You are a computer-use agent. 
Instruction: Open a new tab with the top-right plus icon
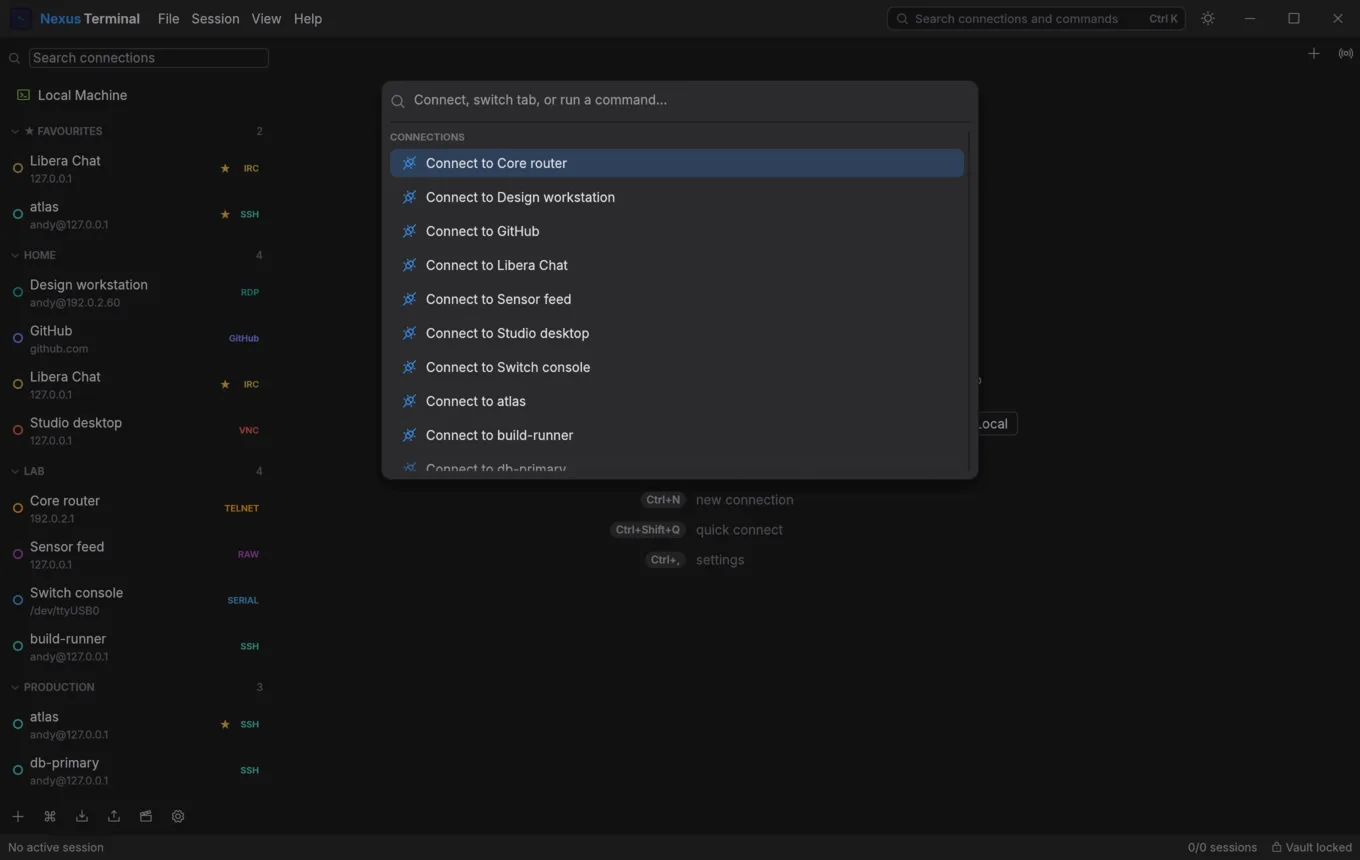pos(1314,54)
